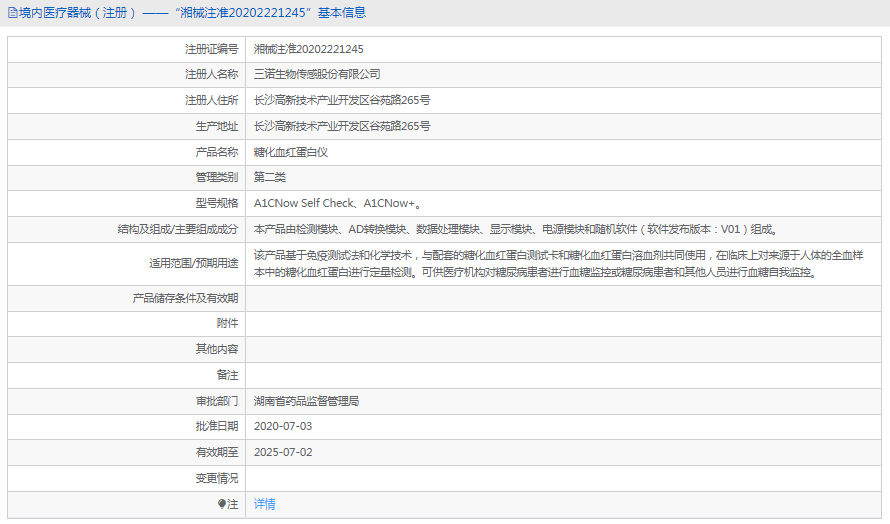890x524 pixels.
Task: Click the 注册人住所 row label
Action: click(x=212, y=100)
